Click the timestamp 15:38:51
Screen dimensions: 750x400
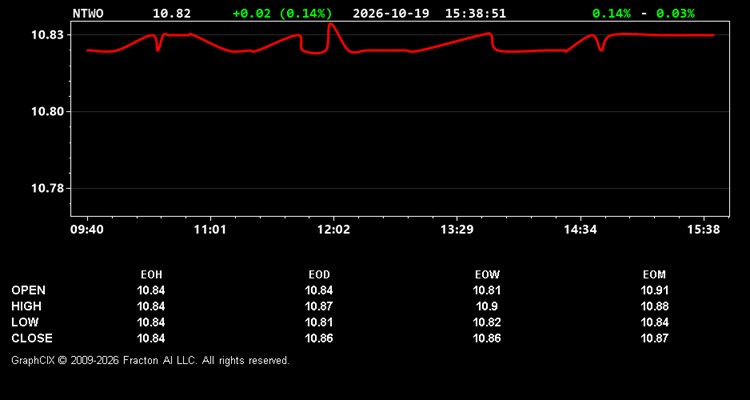pyautogui.click(x=475, y=13)
